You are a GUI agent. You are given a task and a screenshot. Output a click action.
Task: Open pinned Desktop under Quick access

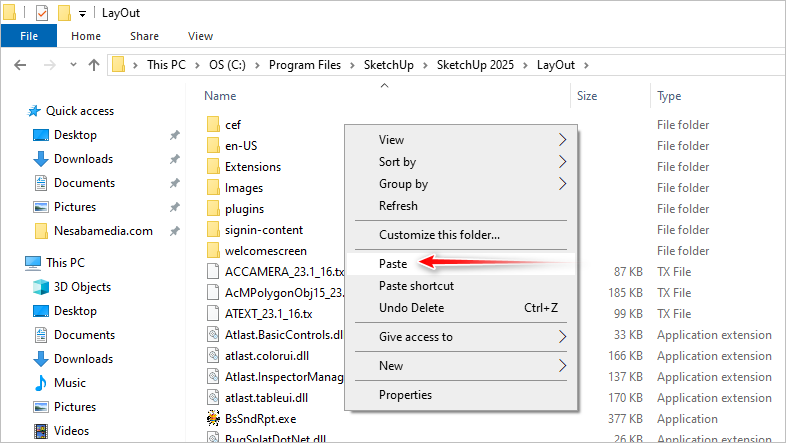pos(75,135)
